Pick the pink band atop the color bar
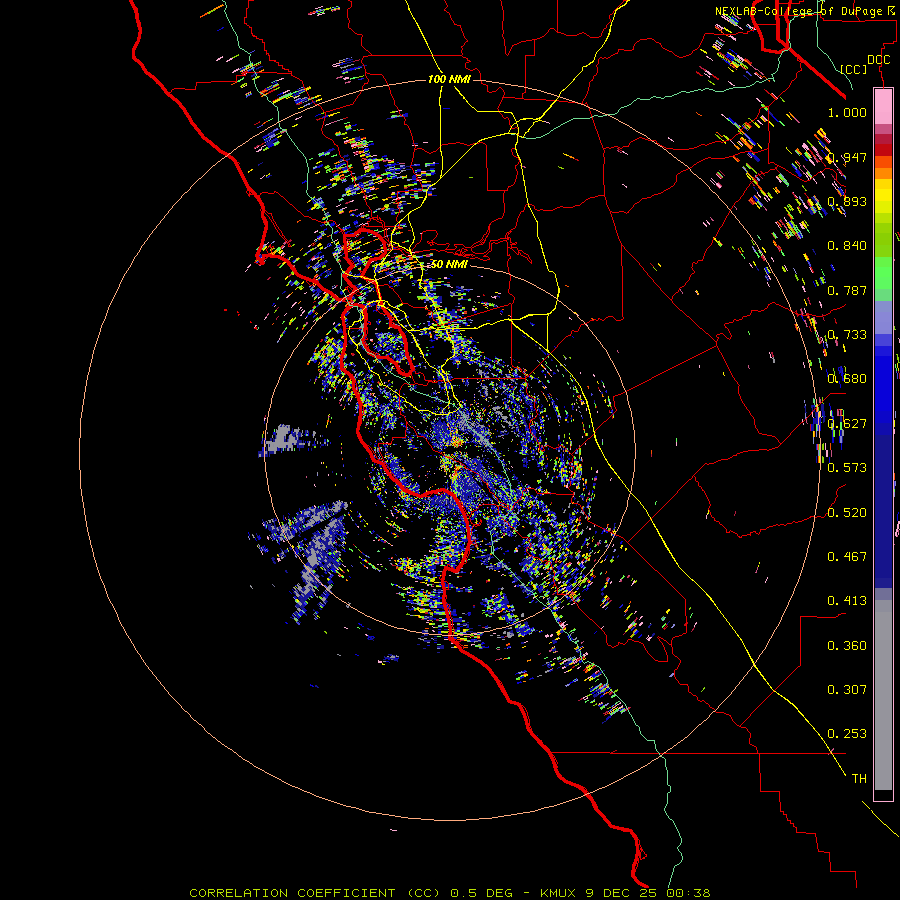This screenshot has width=900, height=900. tap(883, 107)
